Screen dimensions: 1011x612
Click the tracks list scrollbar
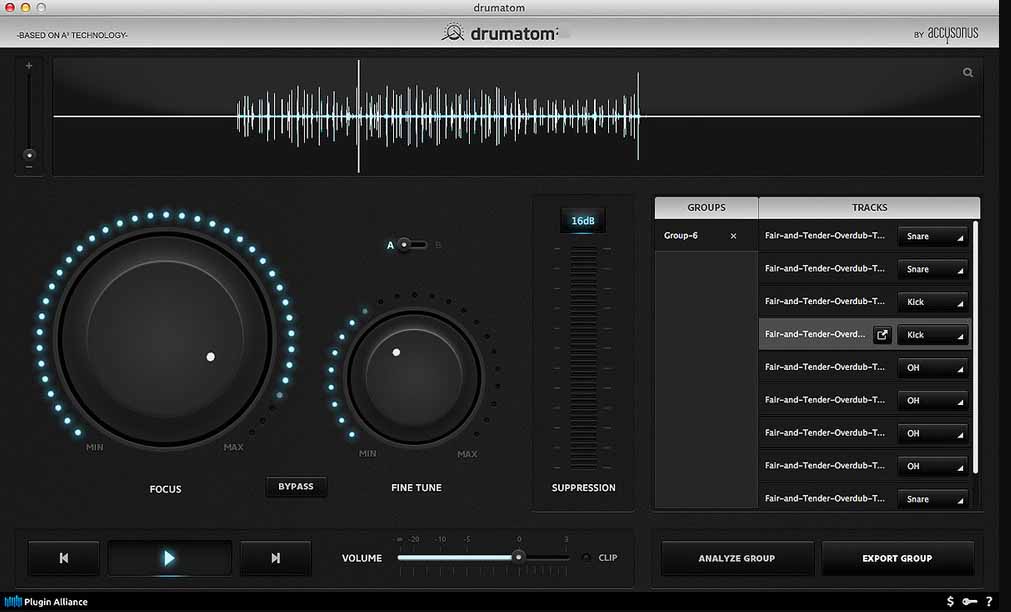click(975, 348)
